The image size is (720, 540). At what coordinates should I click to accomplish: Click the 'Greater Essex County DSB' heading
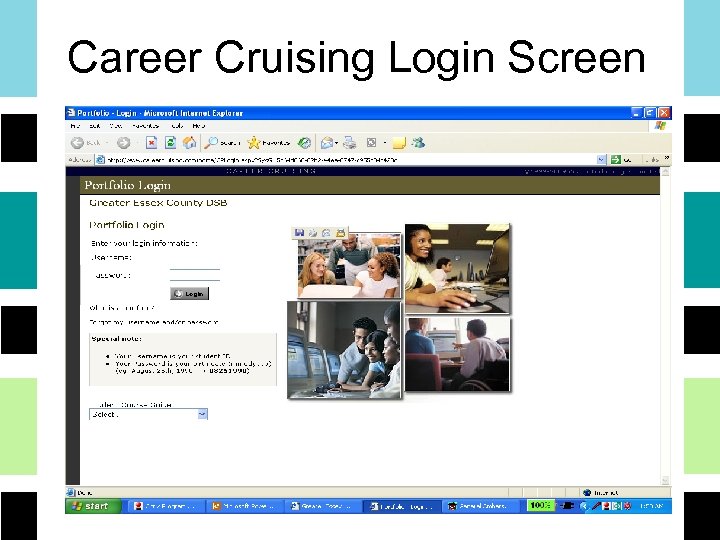click(x=158, y=202)
